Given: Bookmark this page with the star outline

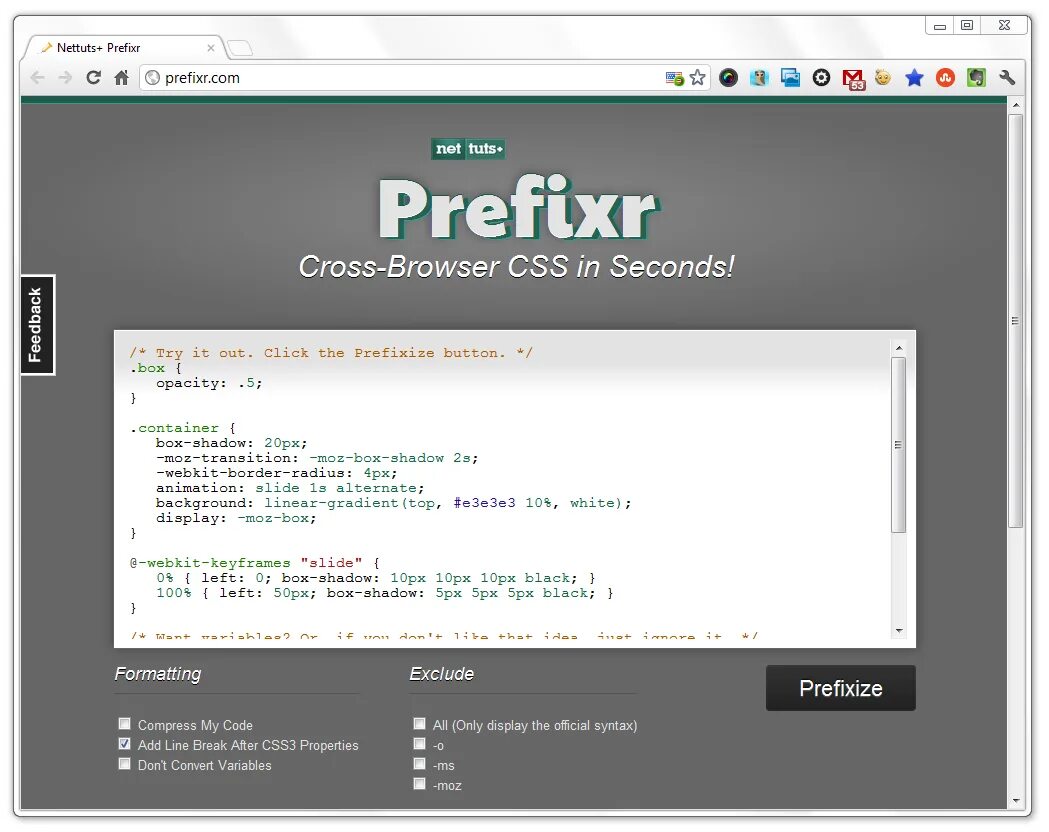Looking at the screenshot, I should [697, 78].
